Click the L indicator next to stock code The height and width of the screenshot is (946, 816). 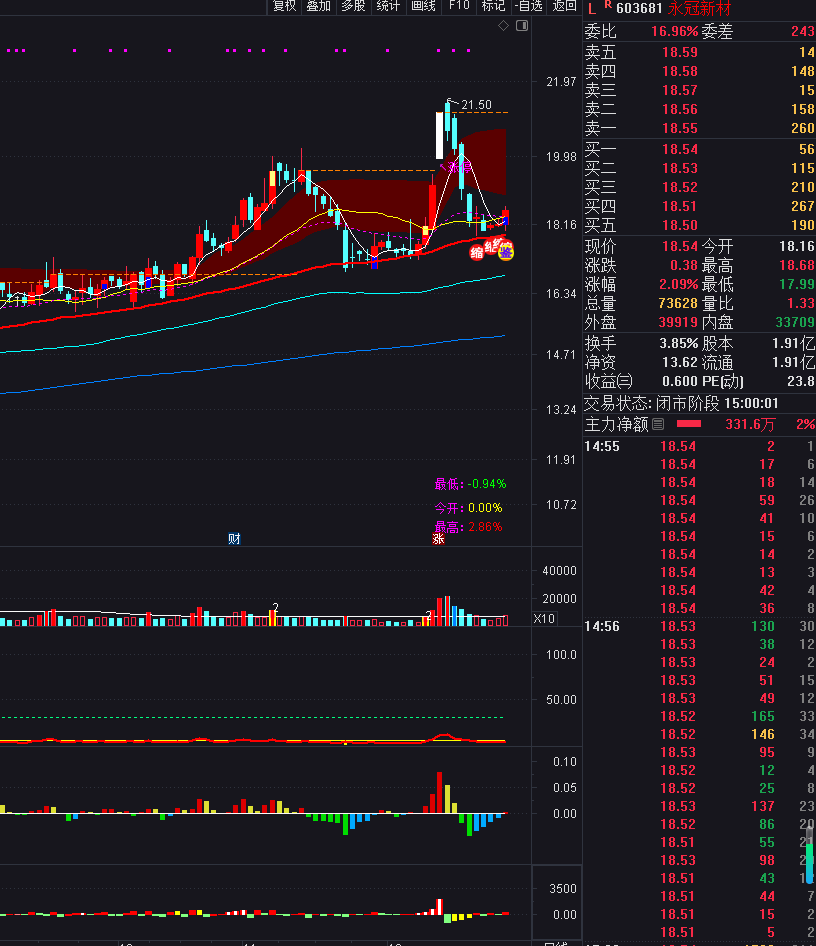tap(591, 8)
